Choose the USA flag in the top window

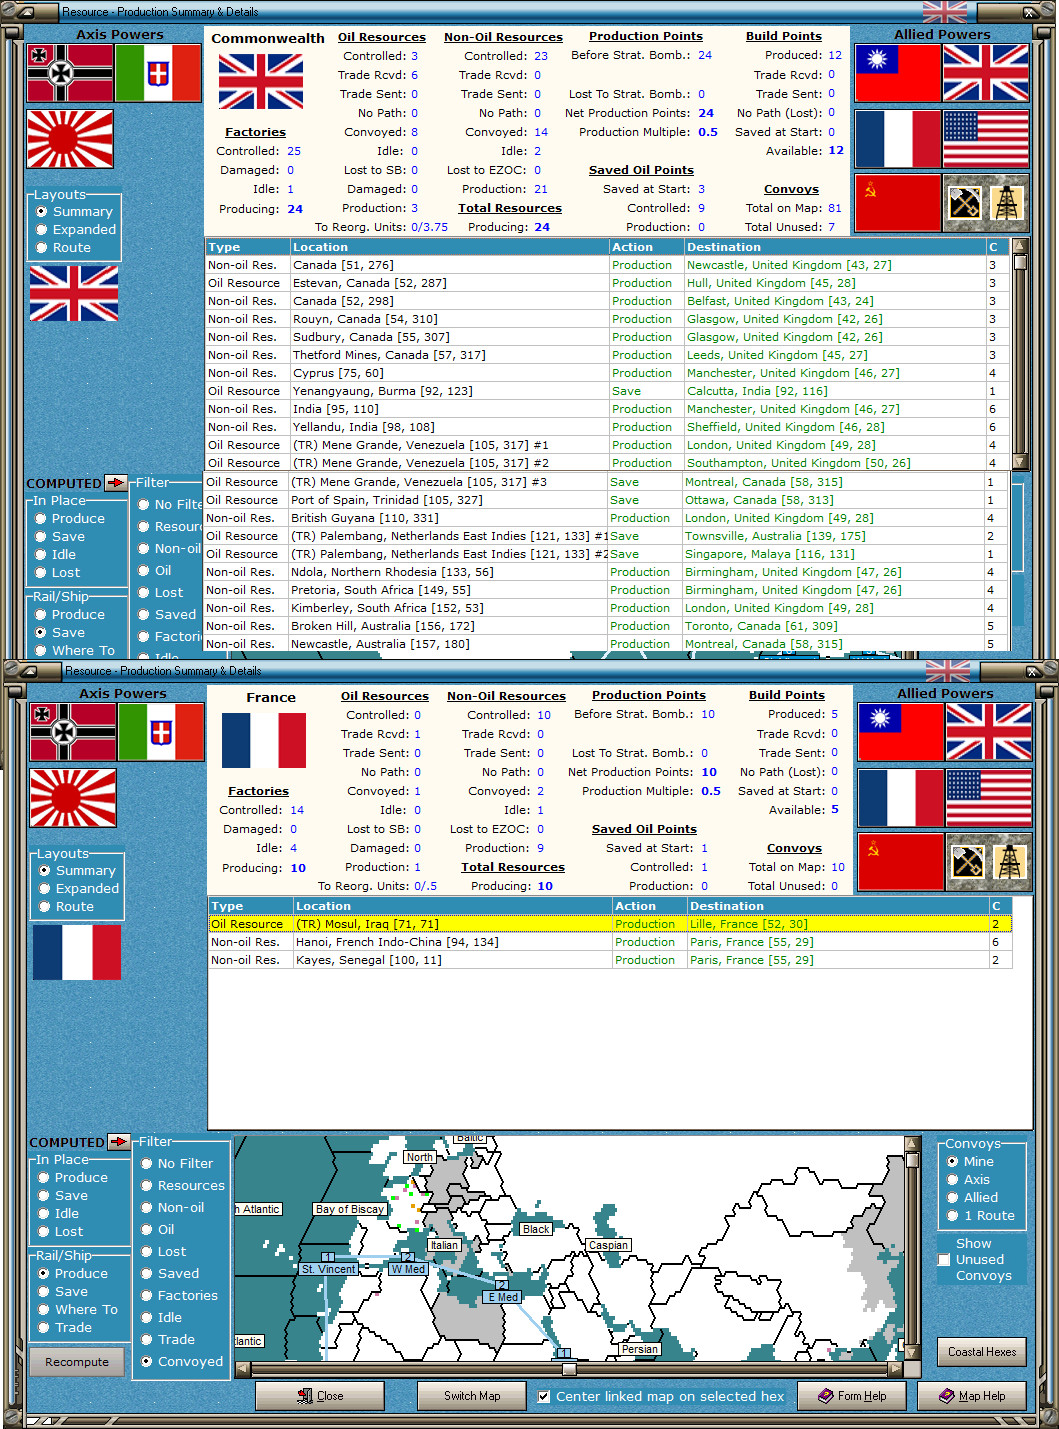coord(986,139)
